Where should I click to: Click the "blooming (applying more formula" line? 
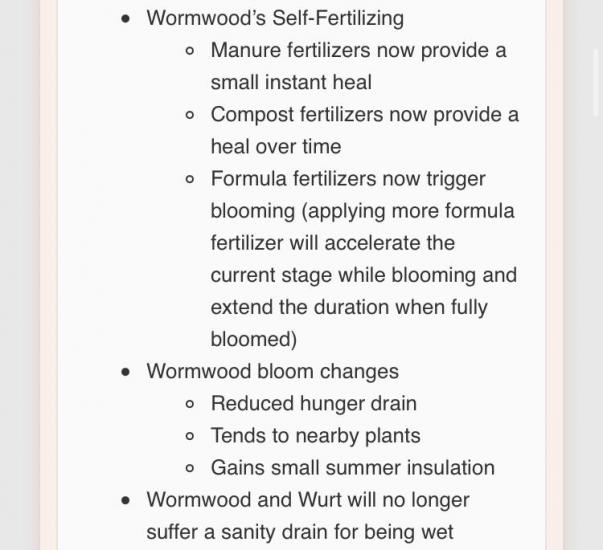(362, 211)
